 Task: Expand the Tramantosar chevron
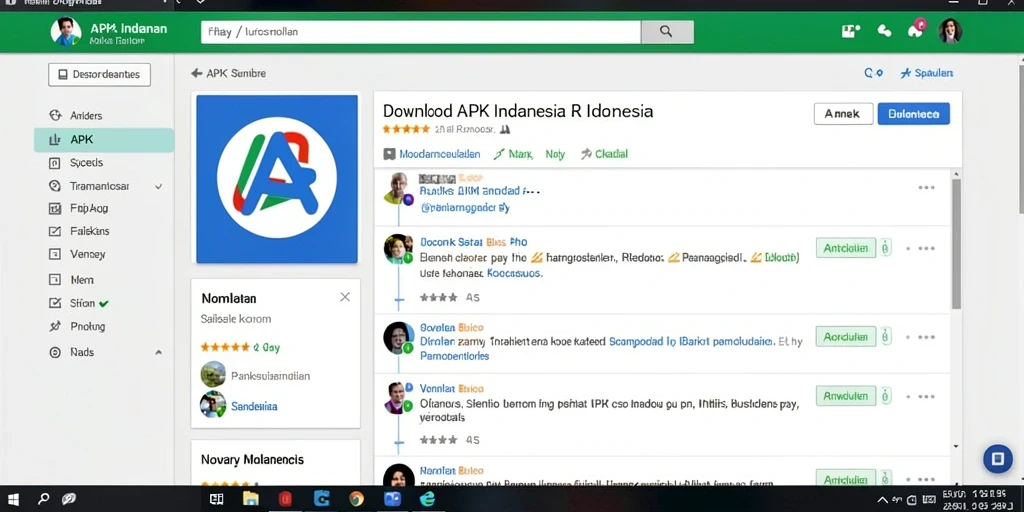click(158, 187)
